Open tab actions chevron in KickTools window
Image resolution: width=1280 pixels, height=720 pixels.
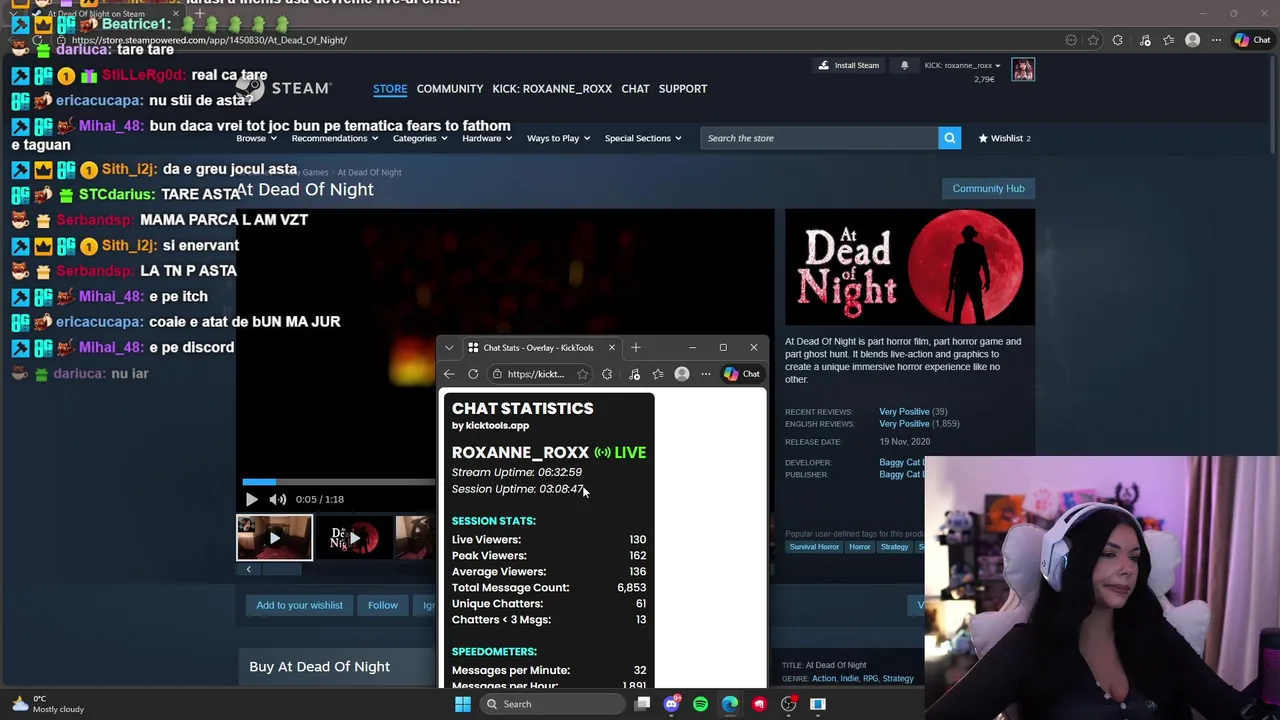449,348
